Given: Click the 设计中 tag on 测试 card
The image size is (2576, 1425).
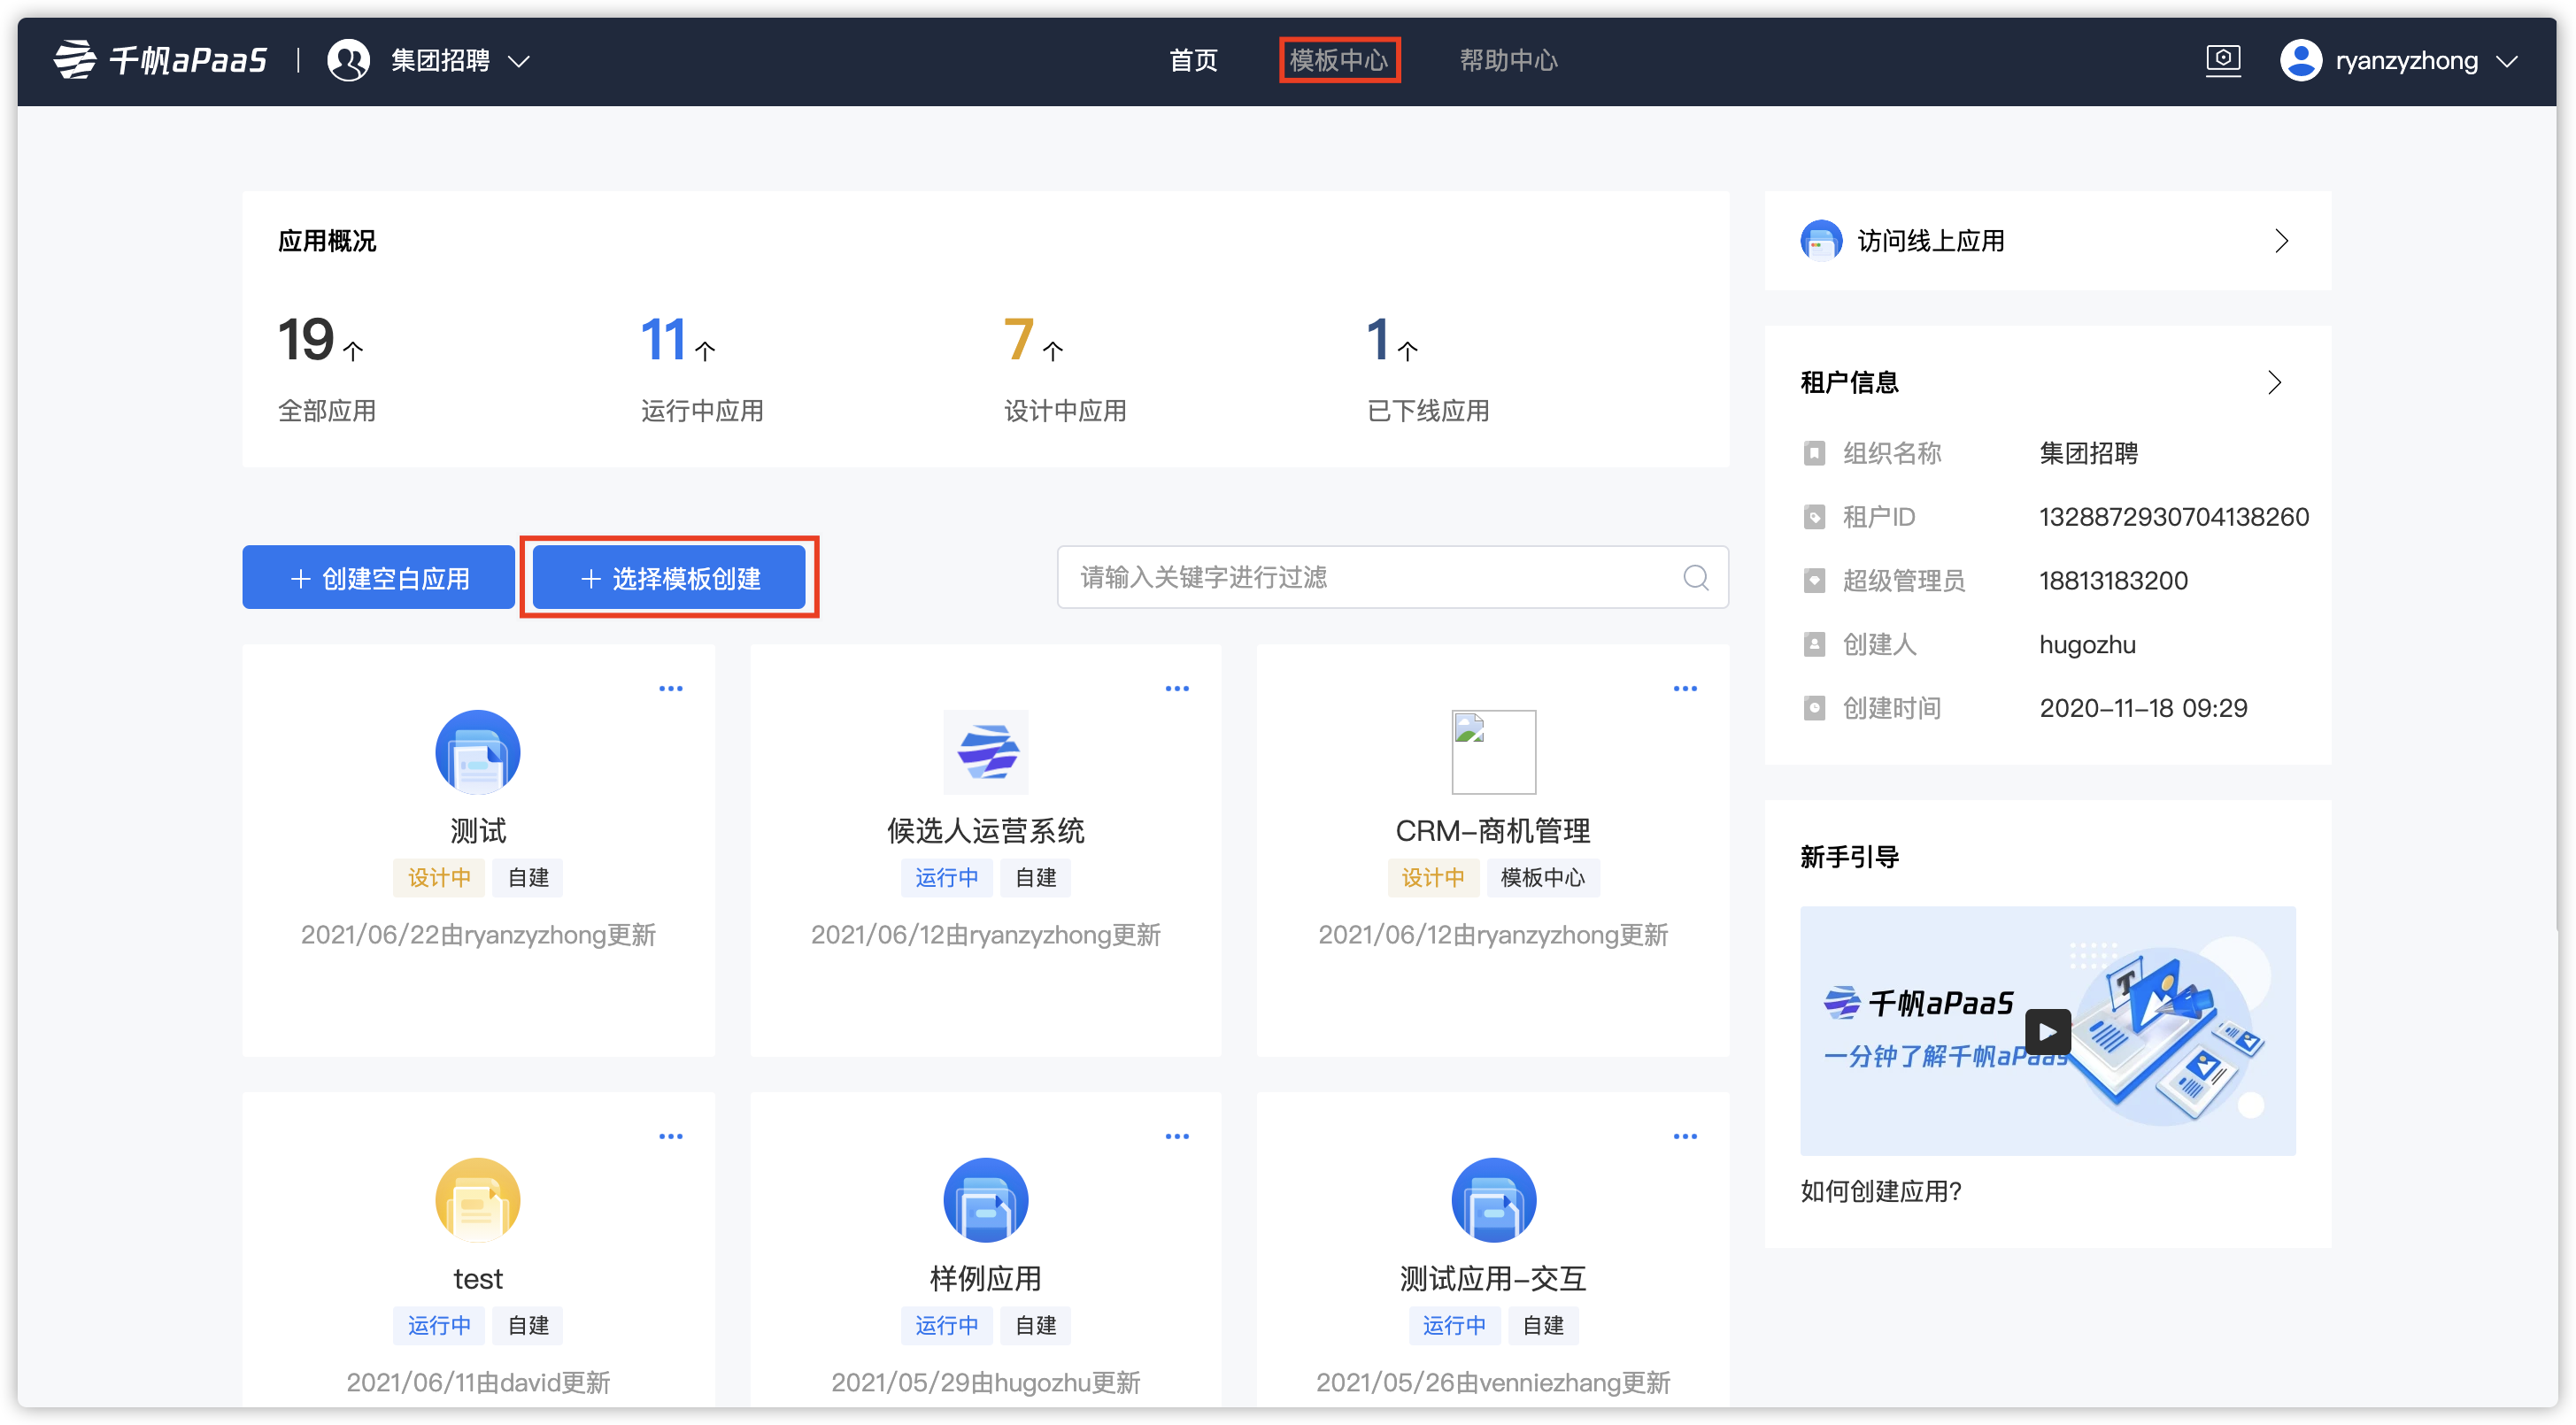Looking at the screenshot, I should click(439, 878).
